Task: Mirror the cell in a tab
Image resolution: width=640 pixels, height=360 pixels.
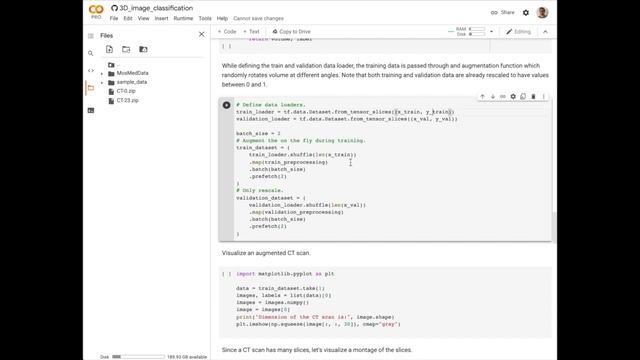Action: pyautogui.click(x=523, y=97)
